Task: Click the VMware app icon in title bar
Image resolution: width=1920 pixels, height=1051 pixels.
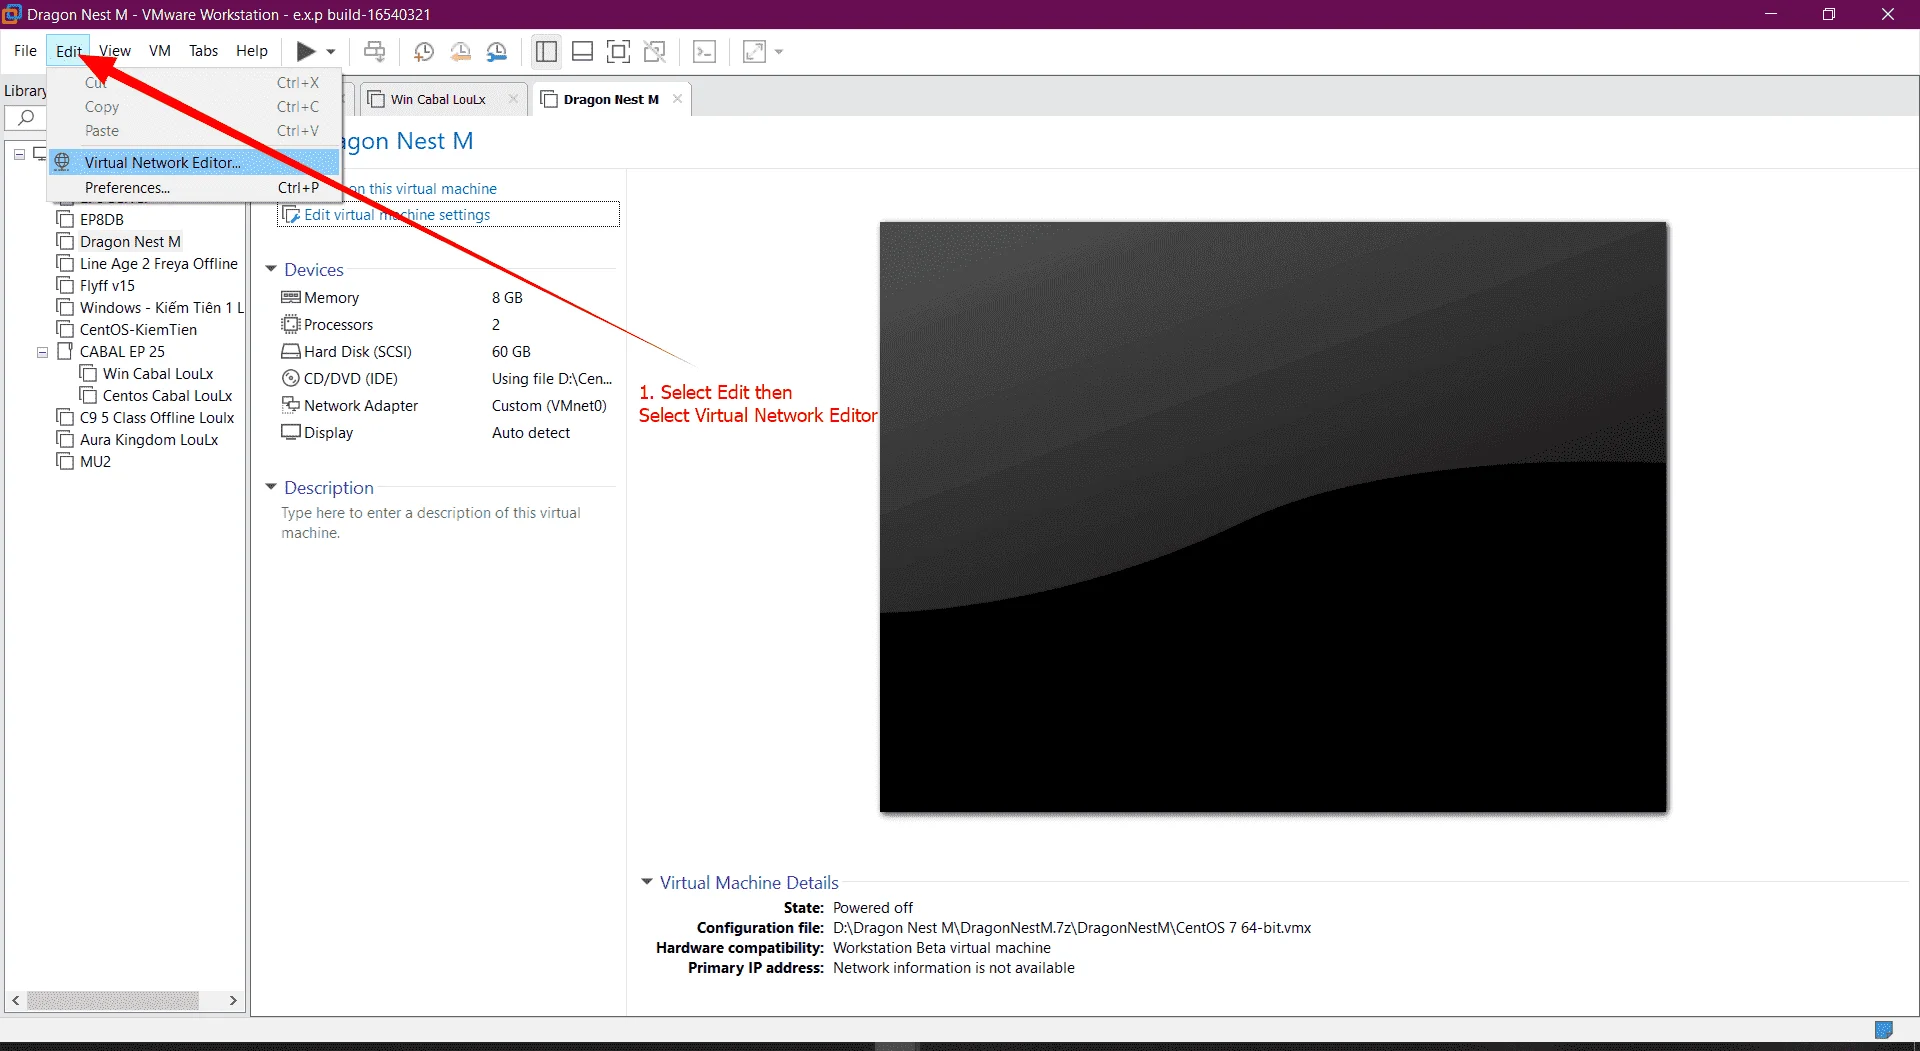Action: [12, 14]
